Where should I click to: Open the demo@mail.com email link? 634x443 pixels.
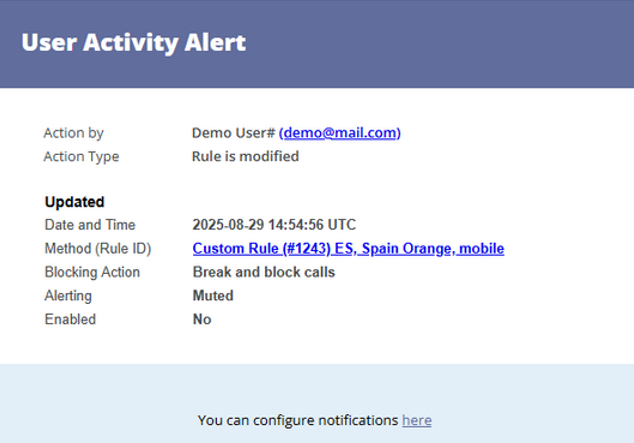tap(340, 133)
